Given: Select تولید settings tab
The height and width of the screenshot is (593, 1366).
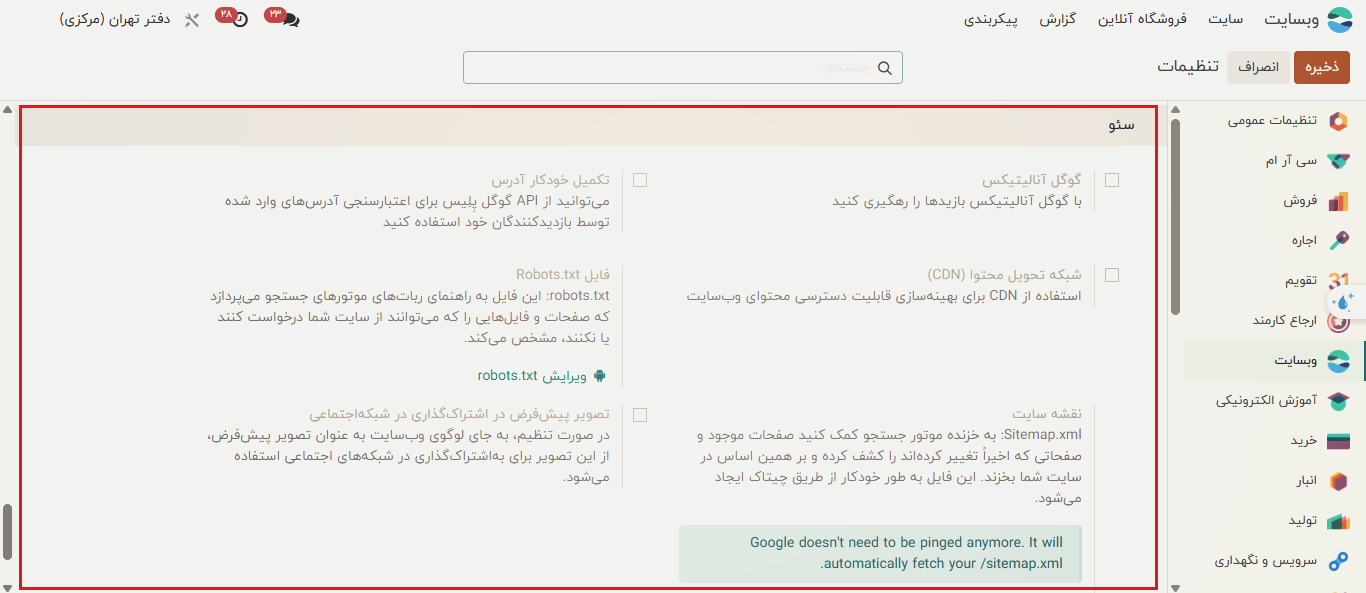Looking at the screenshot, I should [x=1303, y=521].
